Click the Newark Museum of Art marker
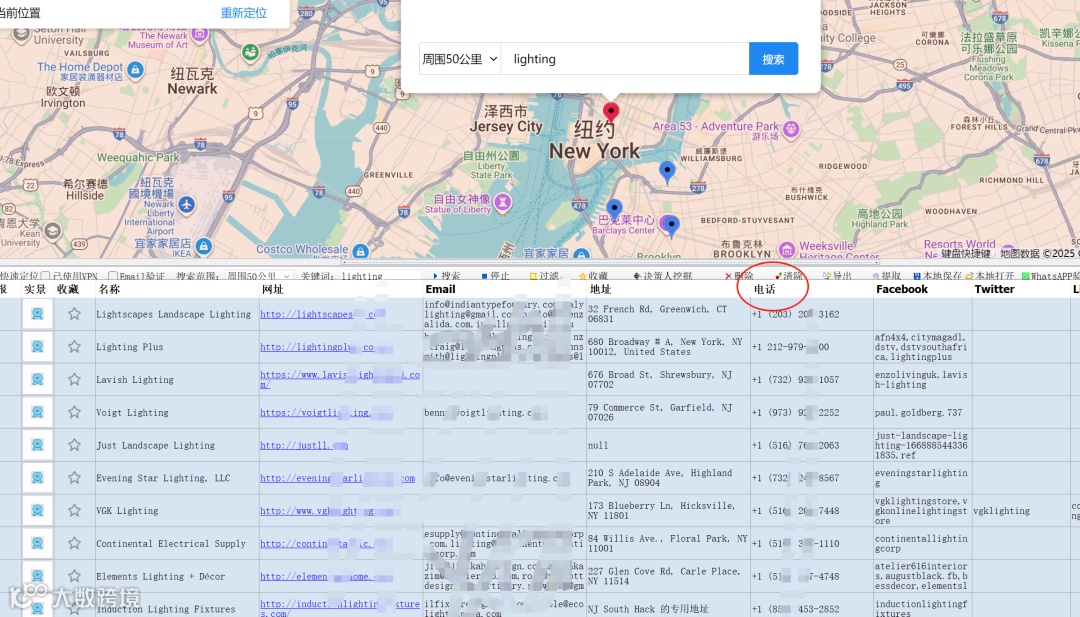 coord(200,34)
